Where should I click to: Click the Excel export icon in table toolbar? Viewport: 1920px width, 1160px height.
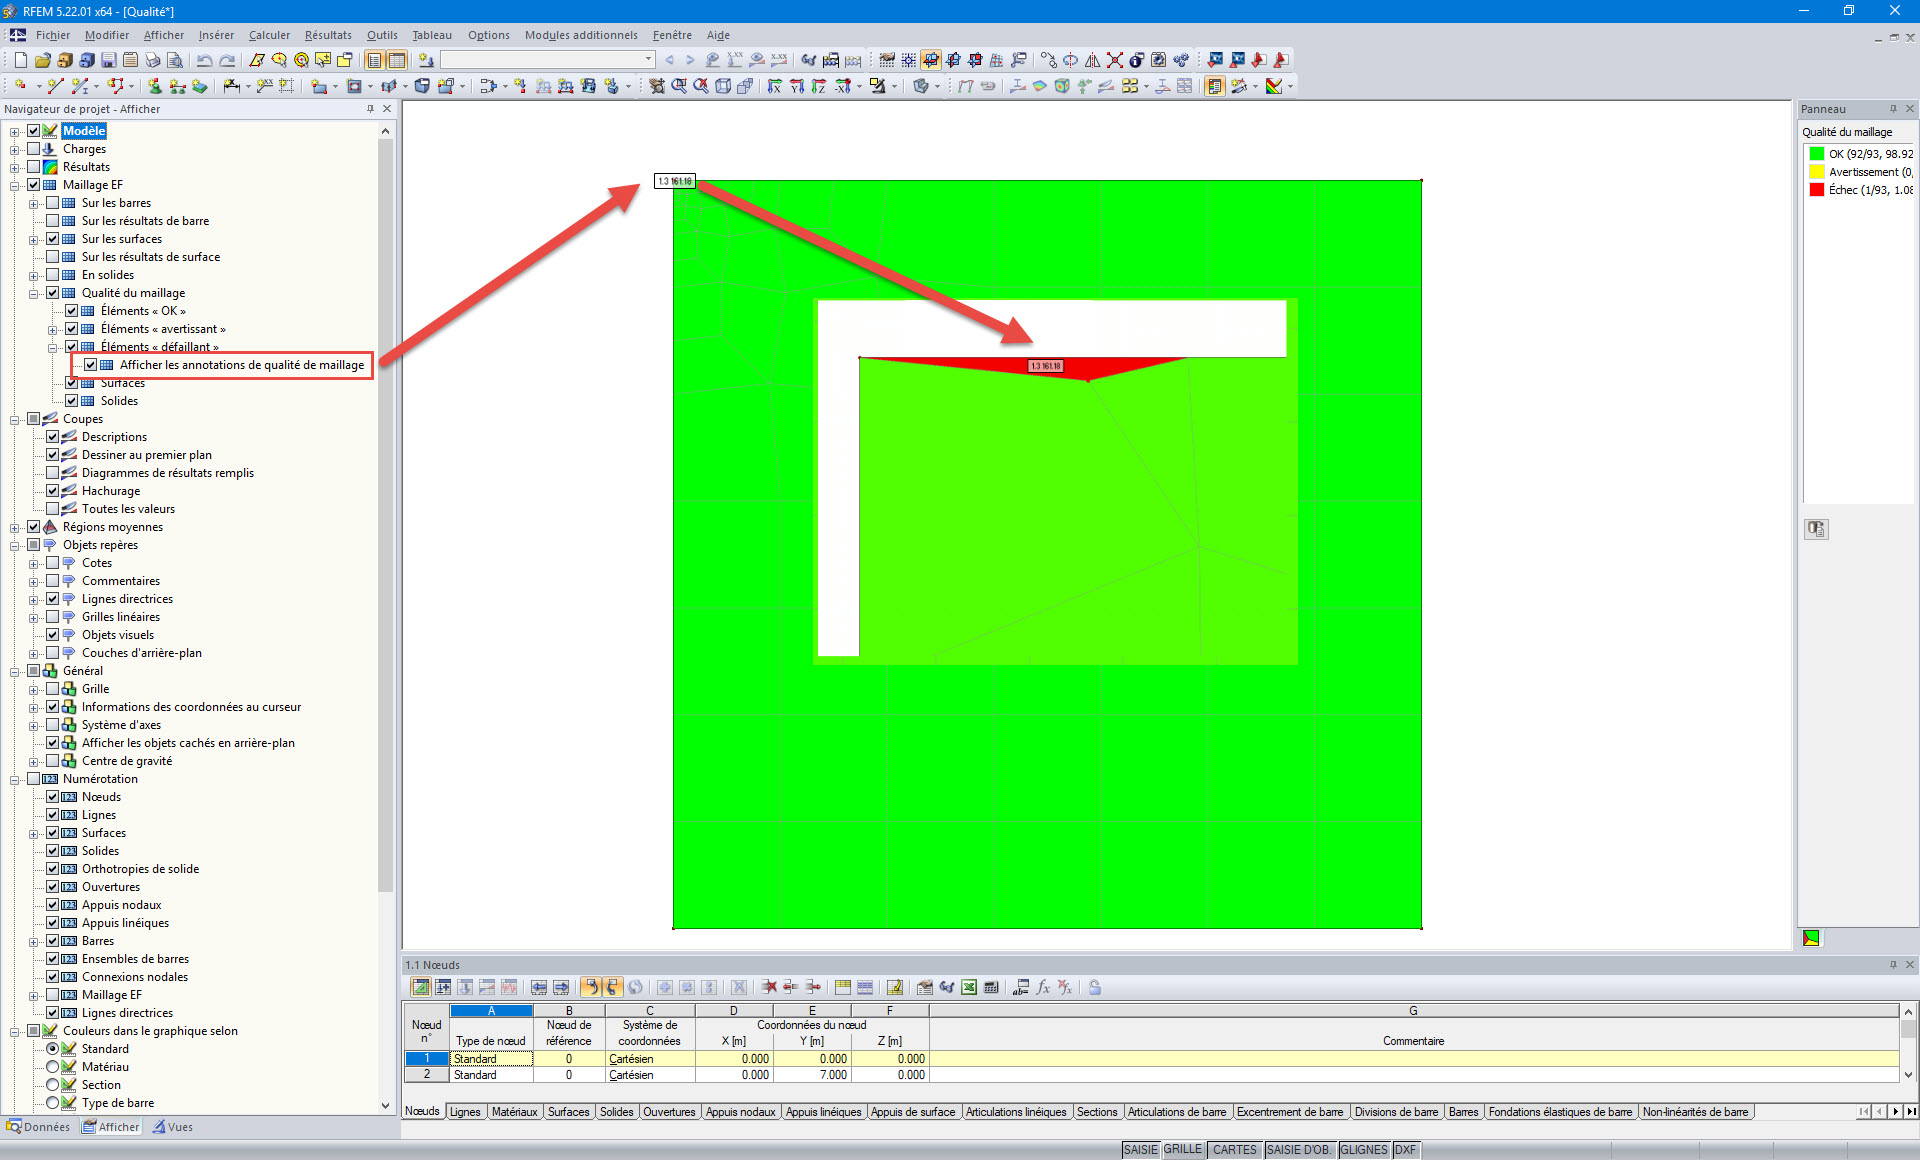pos(969,987)
